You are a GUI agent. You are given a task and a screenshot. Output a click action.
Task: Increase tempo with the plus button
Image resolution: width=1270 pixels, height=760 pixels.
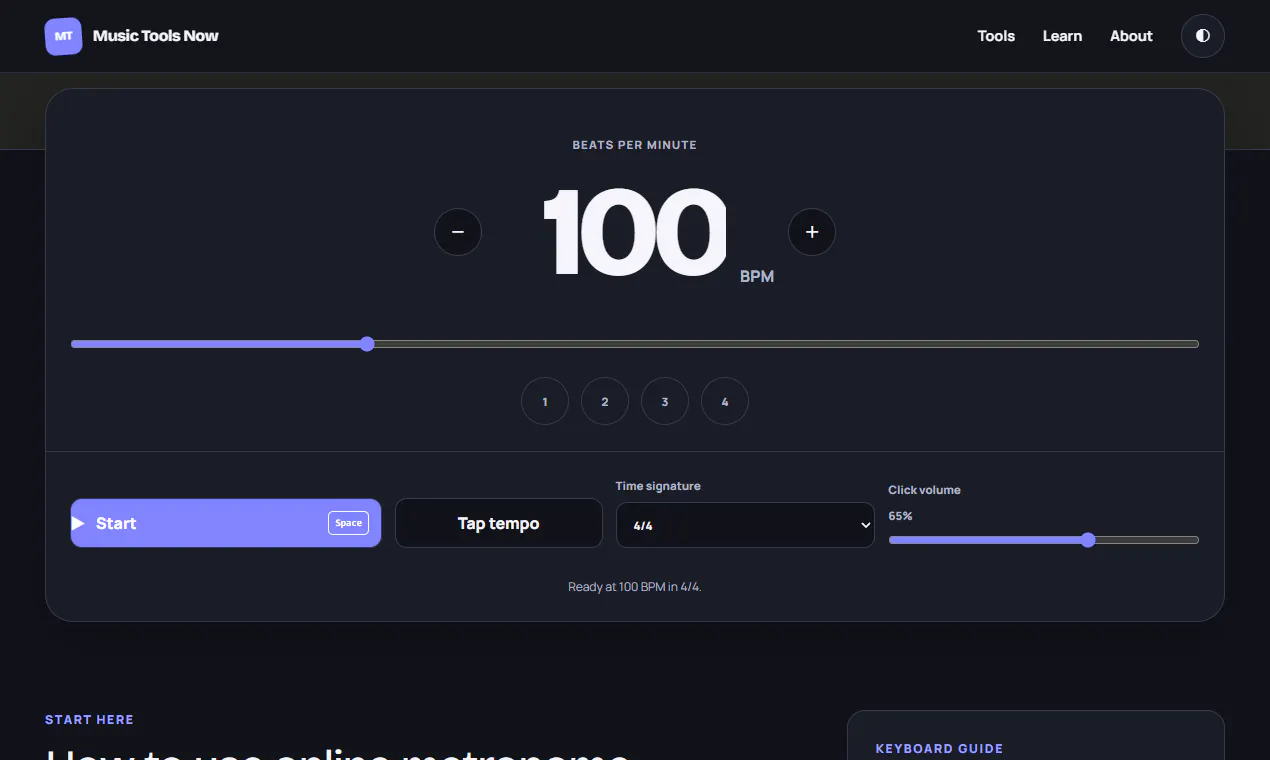812,232
